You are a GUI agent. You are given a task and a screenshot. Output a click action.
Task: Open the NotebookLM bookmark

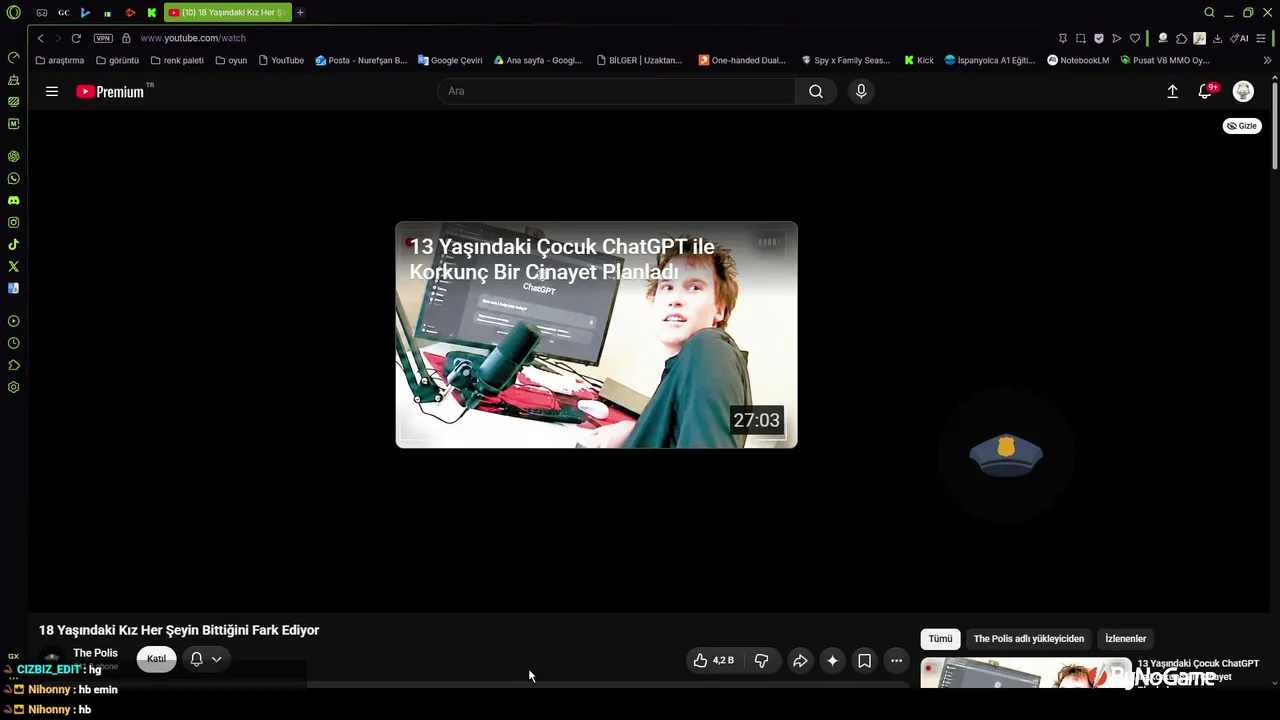pyautogui.click(x=1078, y=60)
